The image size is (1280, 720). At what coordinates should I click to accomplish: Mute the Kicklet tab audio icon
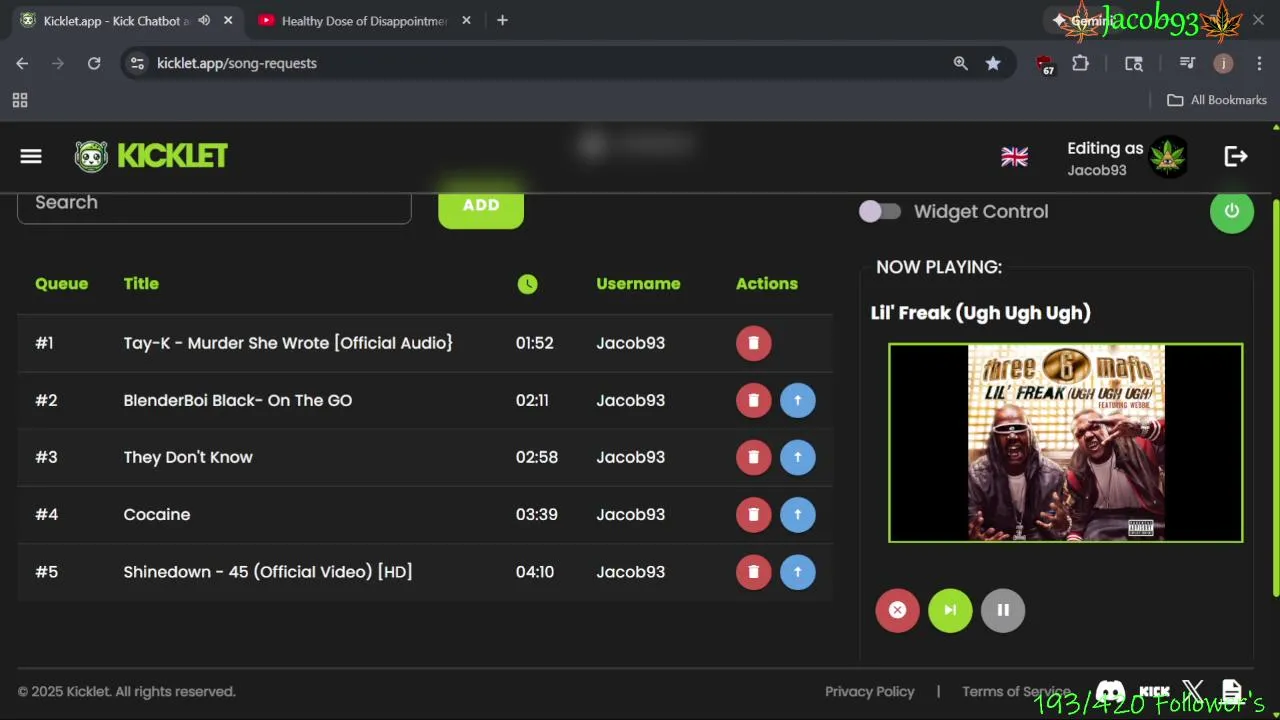click(204, 20)
